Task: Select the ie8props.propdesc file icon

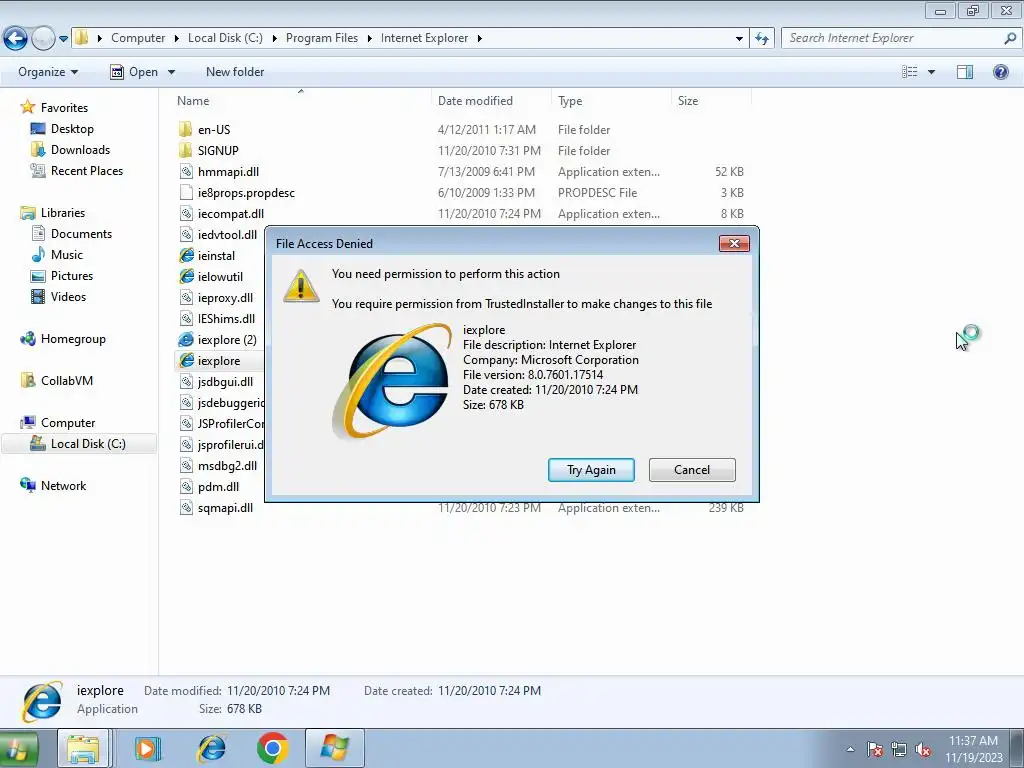Action: pos(186,193)
